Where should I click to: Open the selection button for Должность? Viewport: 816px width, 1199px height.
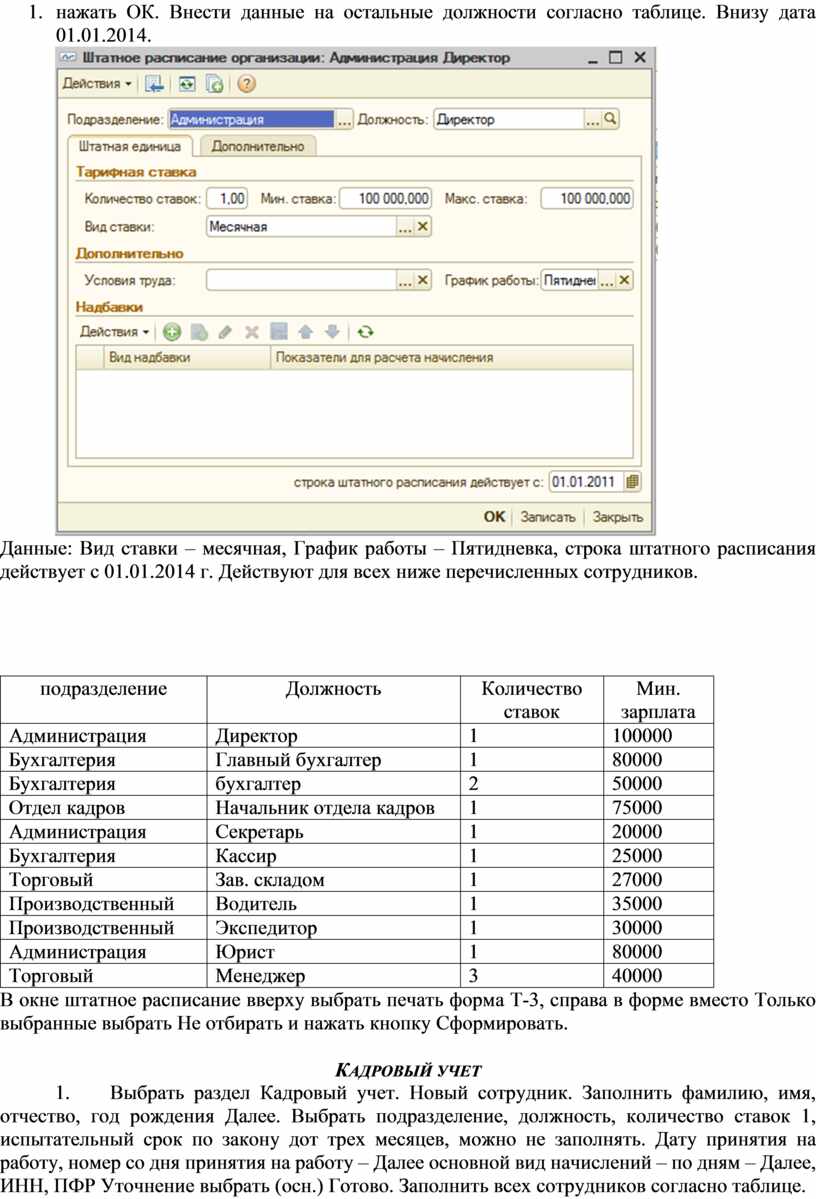click(593, 119)
